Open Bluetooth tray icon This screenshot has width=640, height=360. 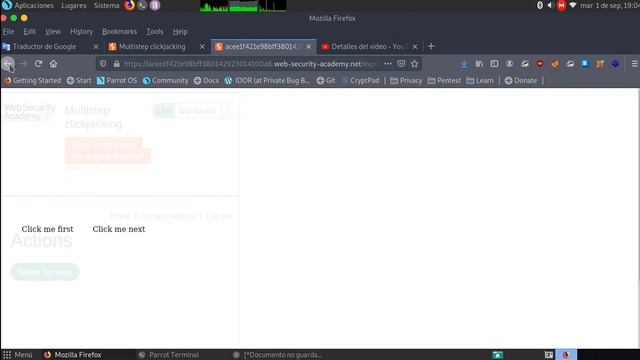pos(540,5)
